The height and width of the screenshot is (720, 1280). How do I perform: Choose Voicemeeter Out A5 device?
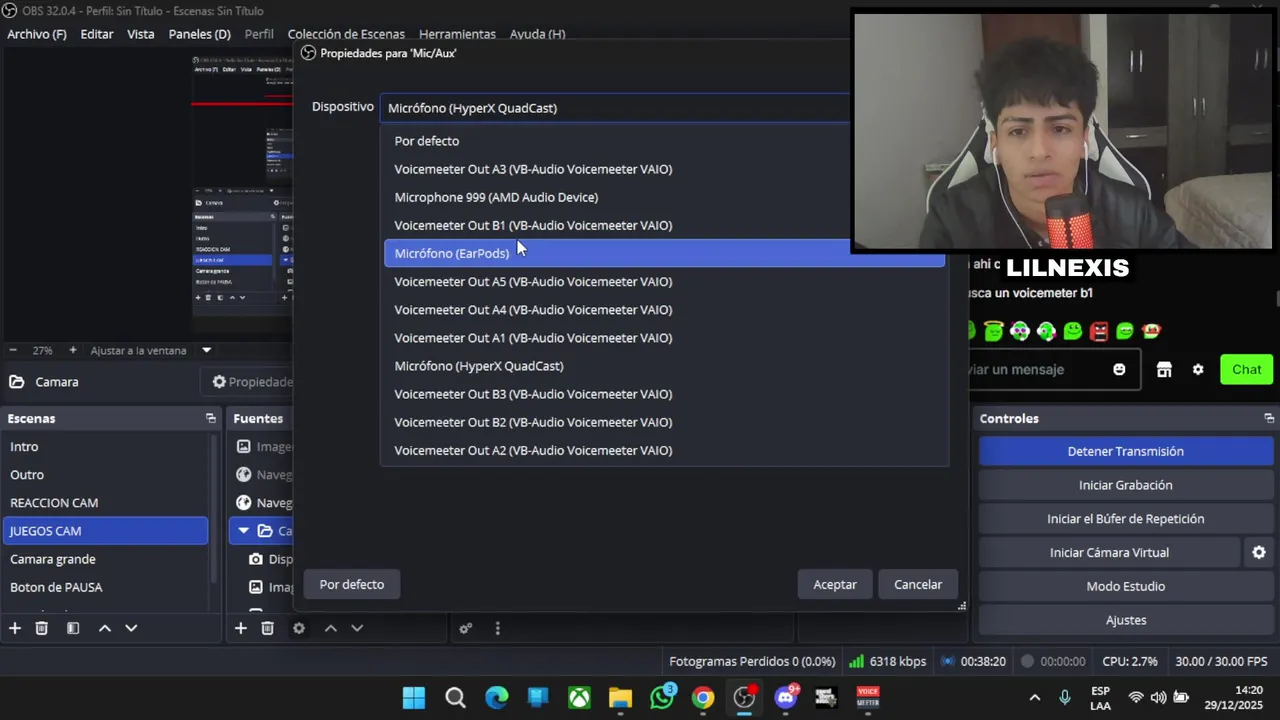tap(665, 281)
